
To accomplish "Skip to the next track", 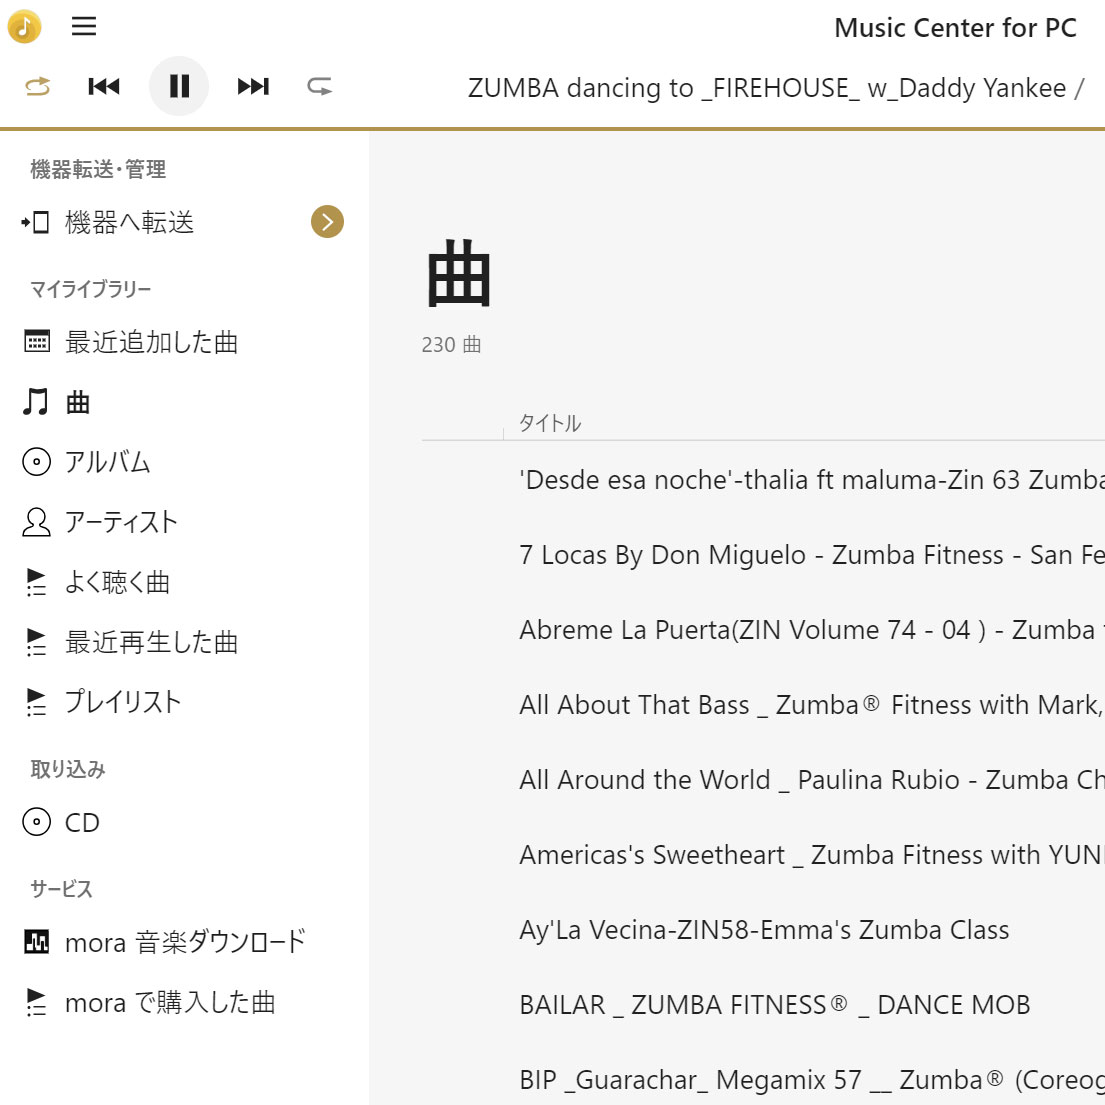I will point(253,86).
